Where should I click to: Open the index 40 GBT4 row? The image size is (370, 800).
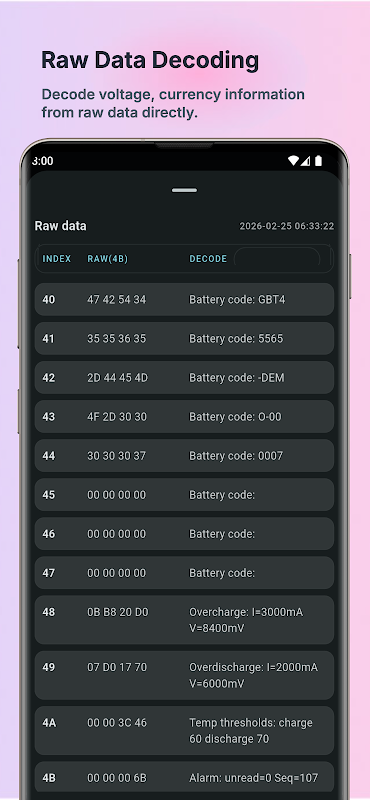tap(184, 299)
